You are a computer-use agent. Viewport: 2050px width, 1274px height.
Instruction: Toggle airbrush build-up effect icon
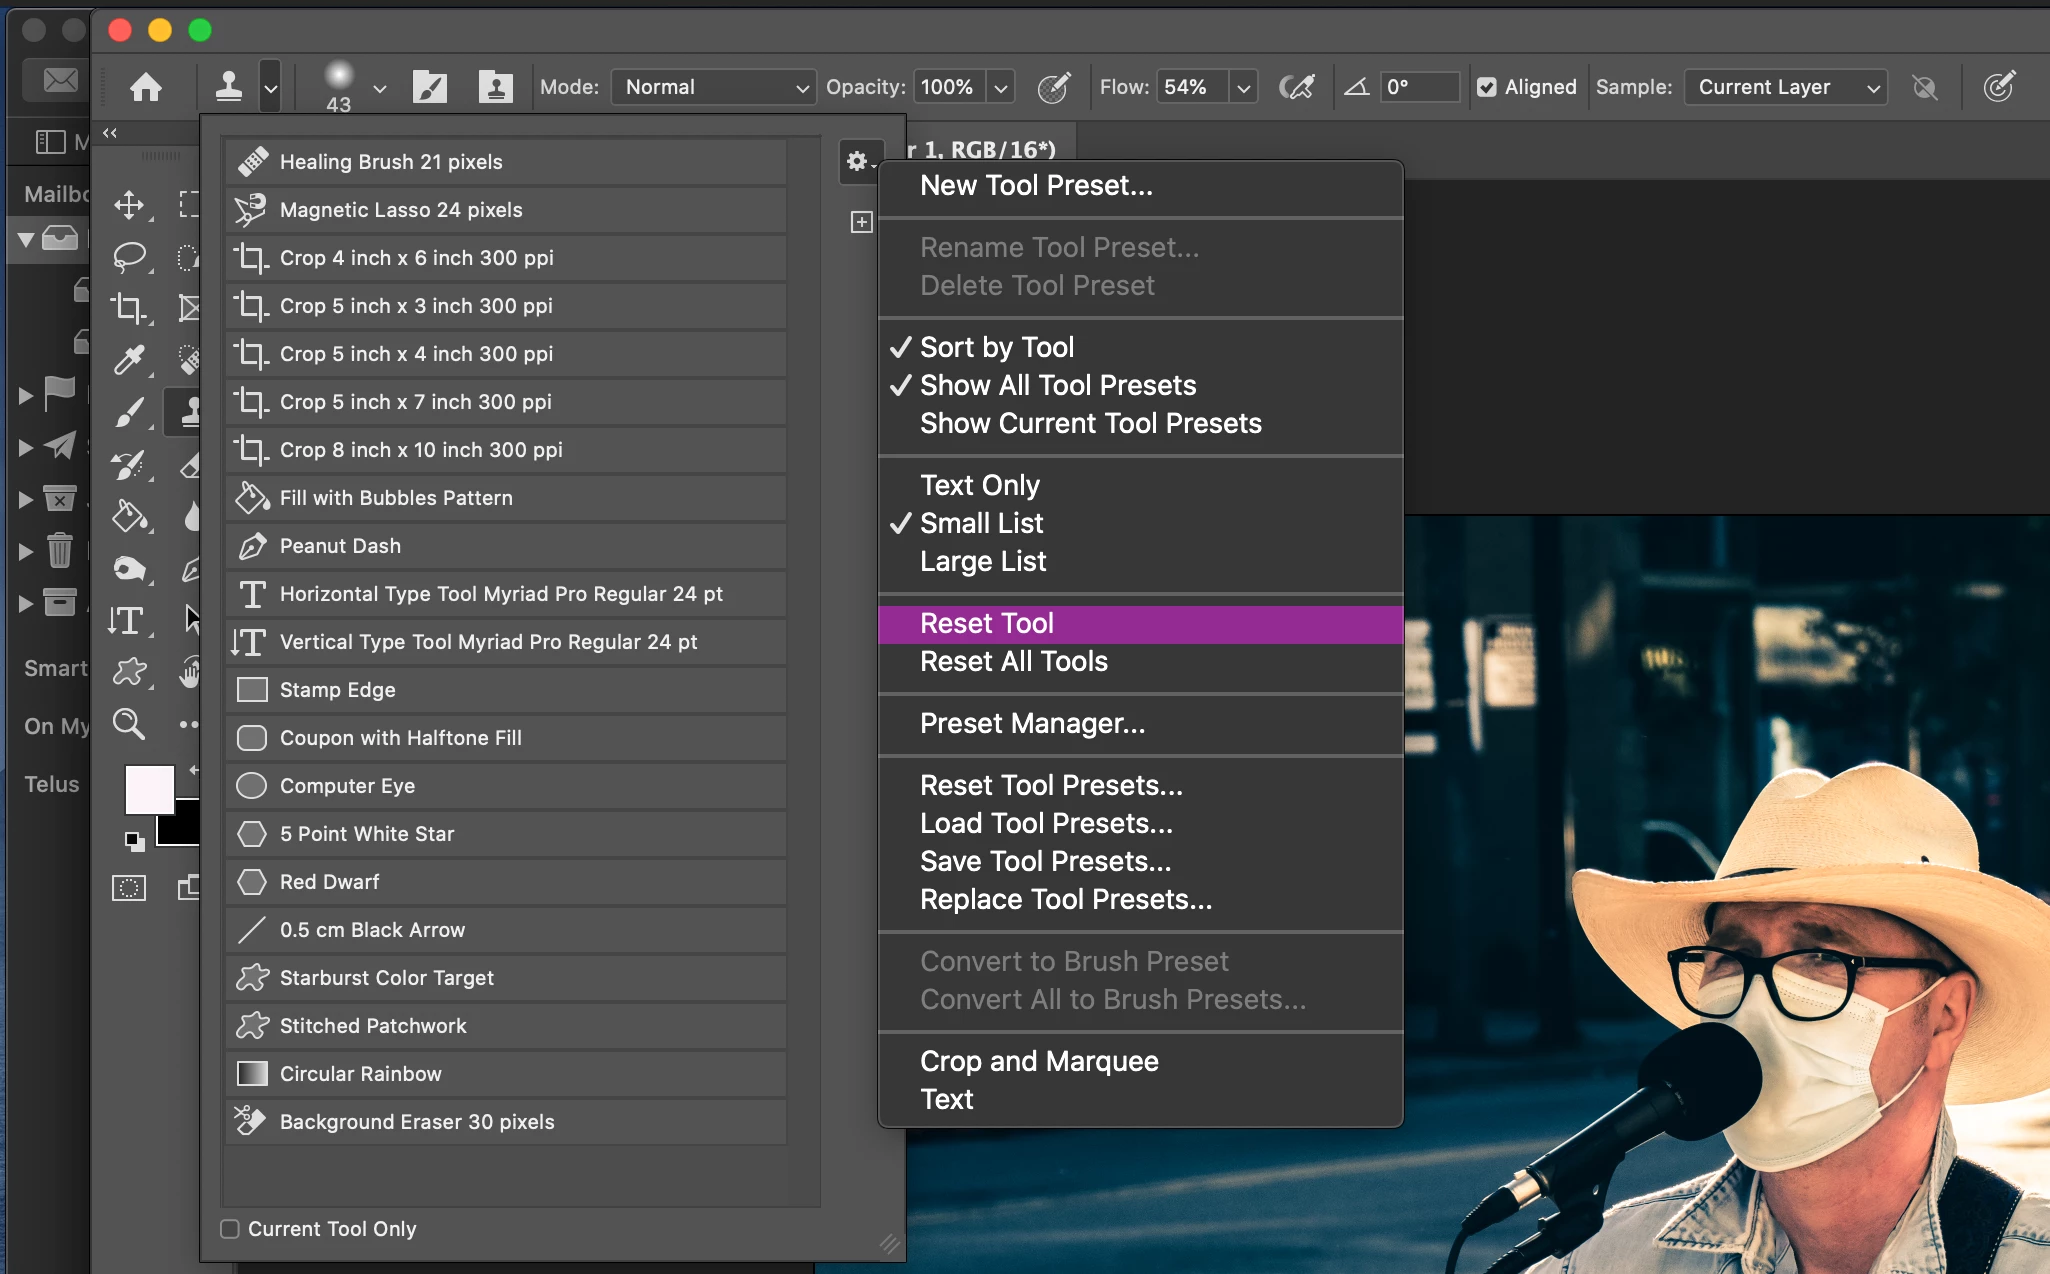pyautogui.click(x=1296, y=88)
